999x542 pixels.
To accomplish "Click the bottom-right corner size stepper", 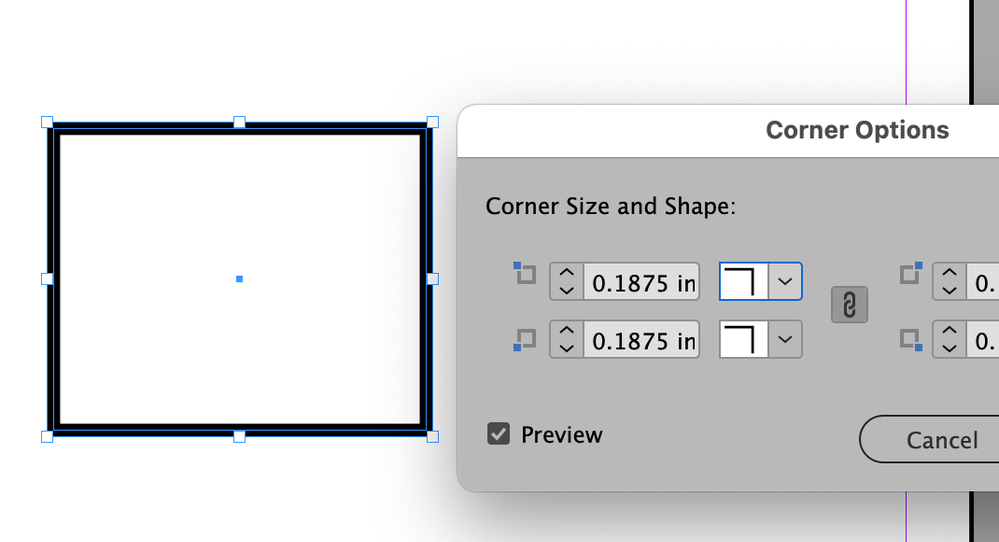I will [x=950, y=340].
